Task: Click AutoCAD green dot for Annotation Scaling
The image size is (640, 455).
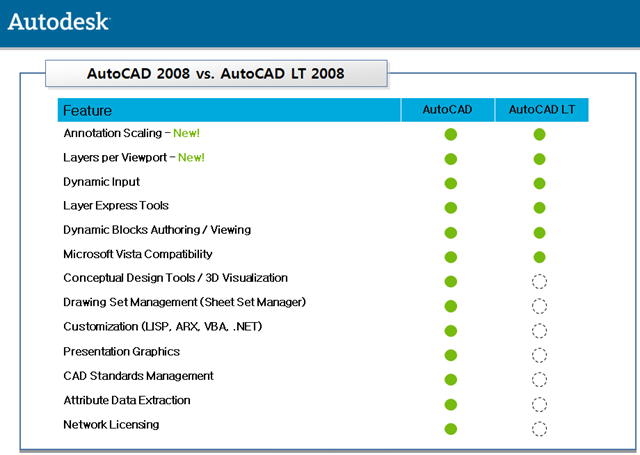Action: 451,134
